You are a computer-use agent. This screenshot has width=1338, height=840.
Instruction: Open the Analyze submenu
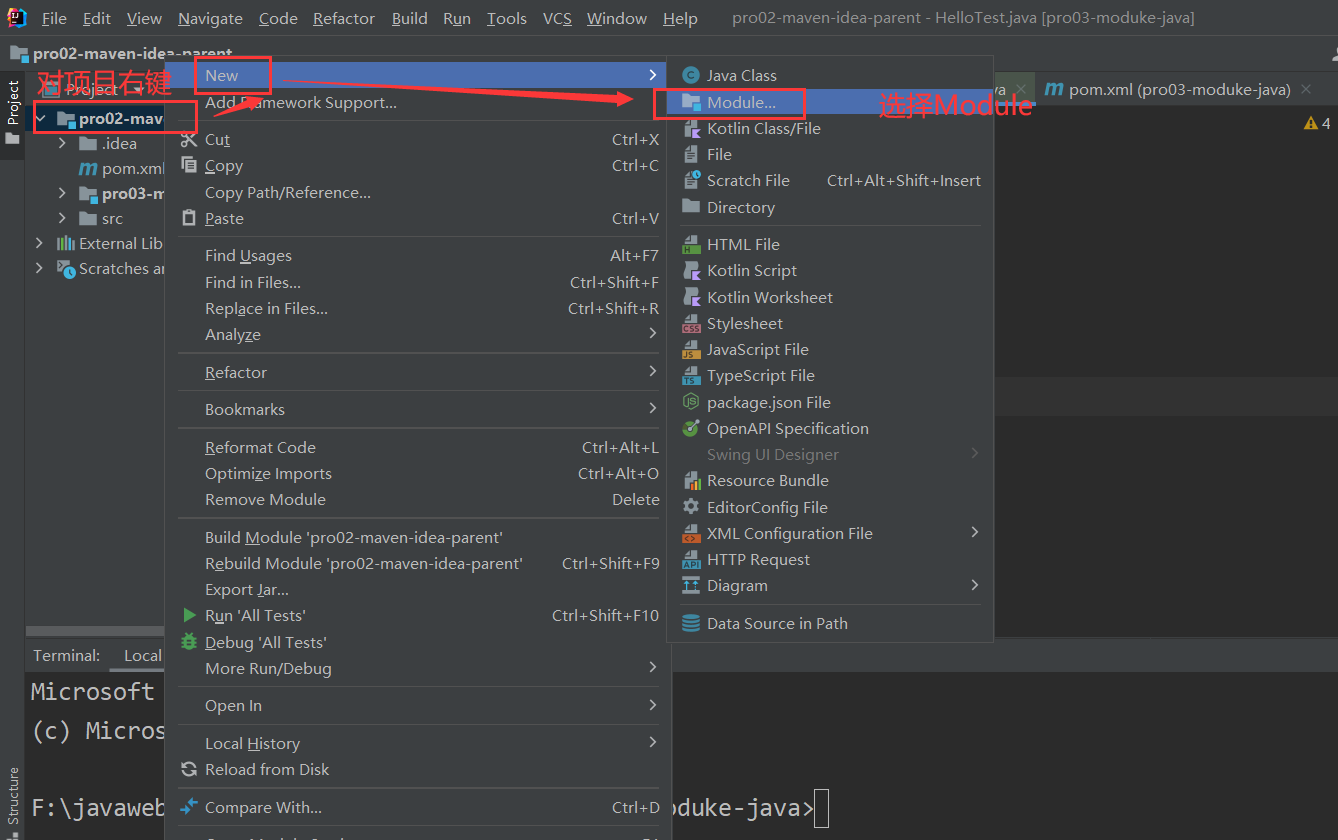pyautogui.click(x=420, y=334)
